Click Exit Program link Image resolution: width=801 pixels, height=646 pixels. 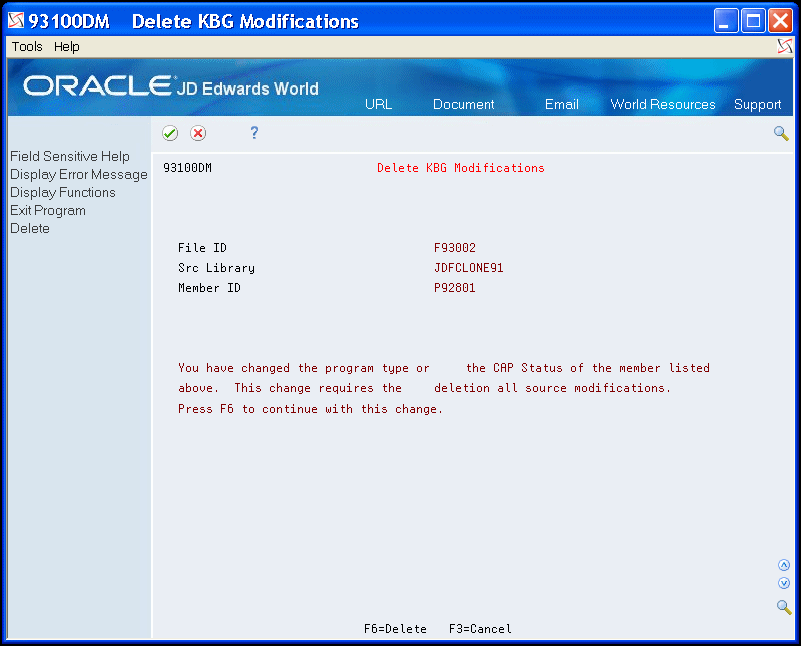(48, 210)
